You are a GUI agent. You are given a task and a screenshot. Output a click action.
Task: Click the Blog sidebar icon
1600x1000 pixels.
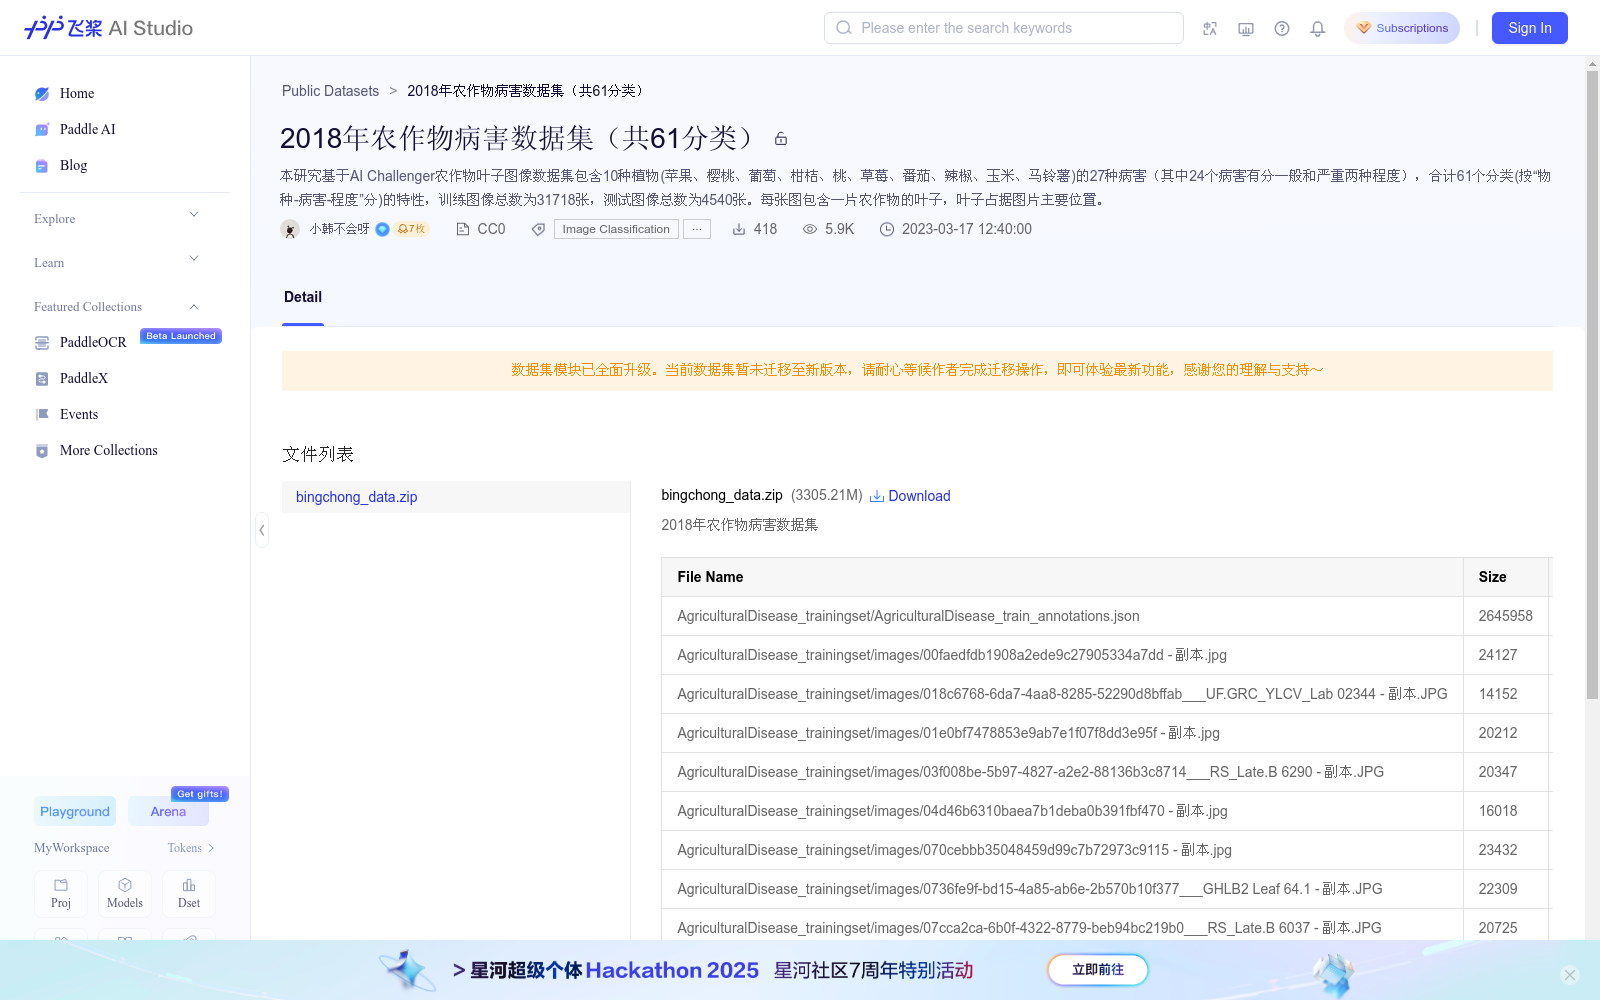[x=42, y=166]
